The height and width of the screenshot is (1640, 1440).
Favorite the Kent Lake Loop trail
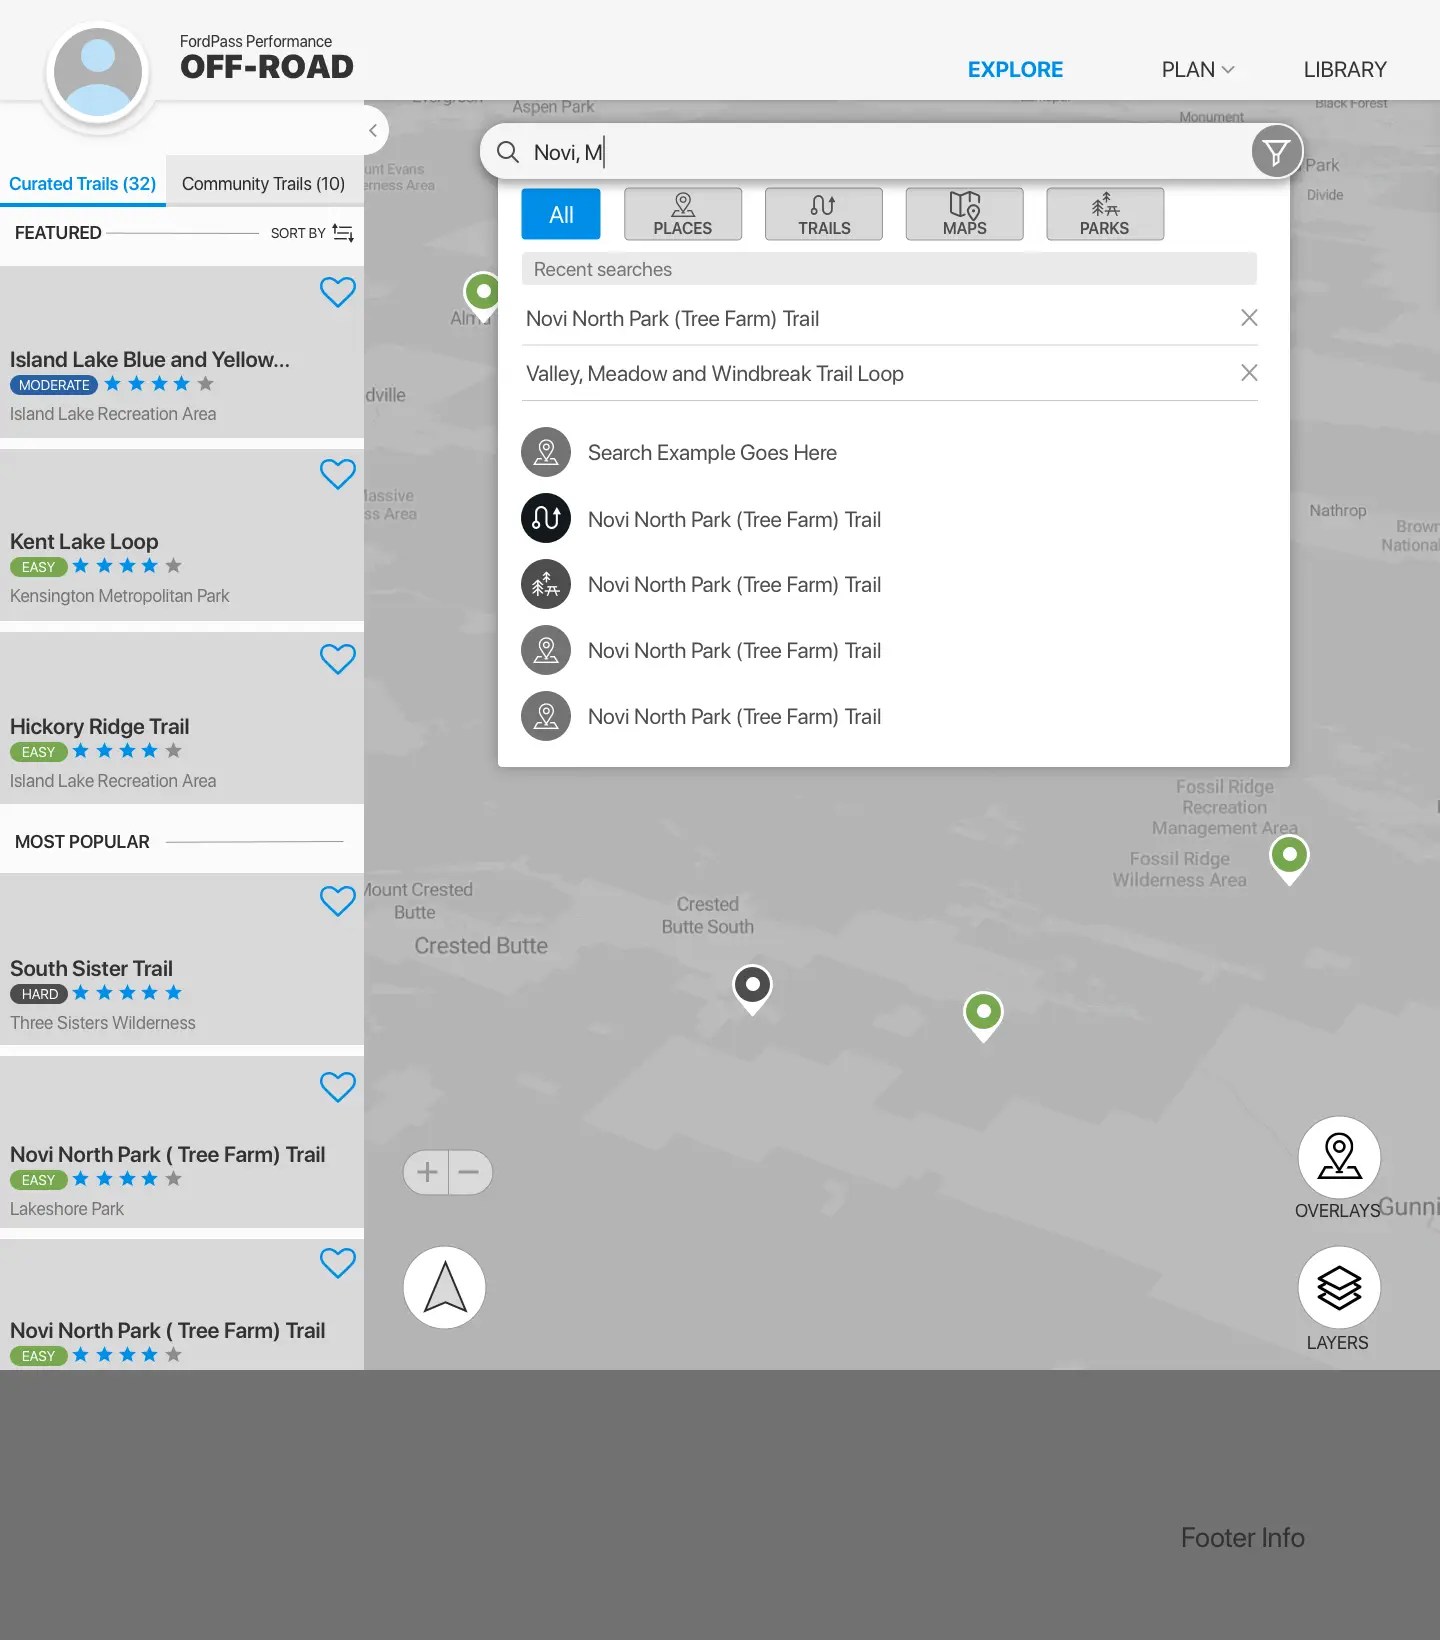[x=338, y=474]
